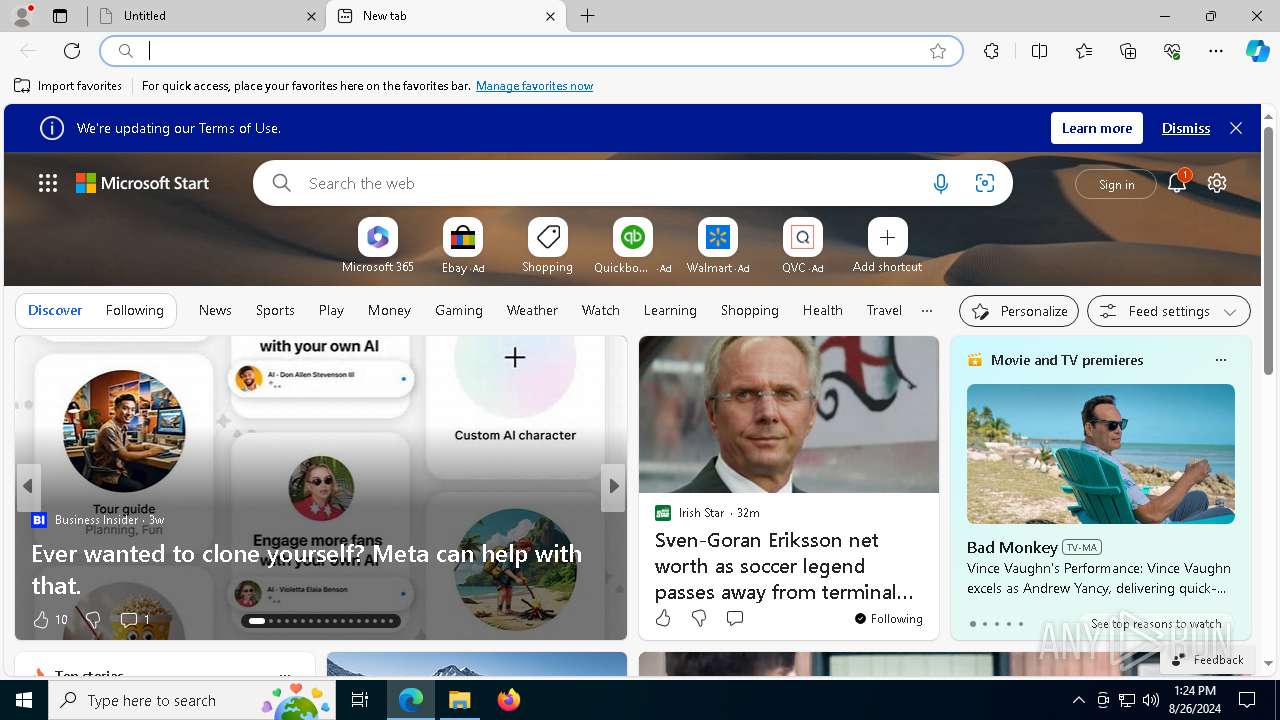Click Learn more on Terms banner
This screenshot has height=720, width=1280.
1097,128
